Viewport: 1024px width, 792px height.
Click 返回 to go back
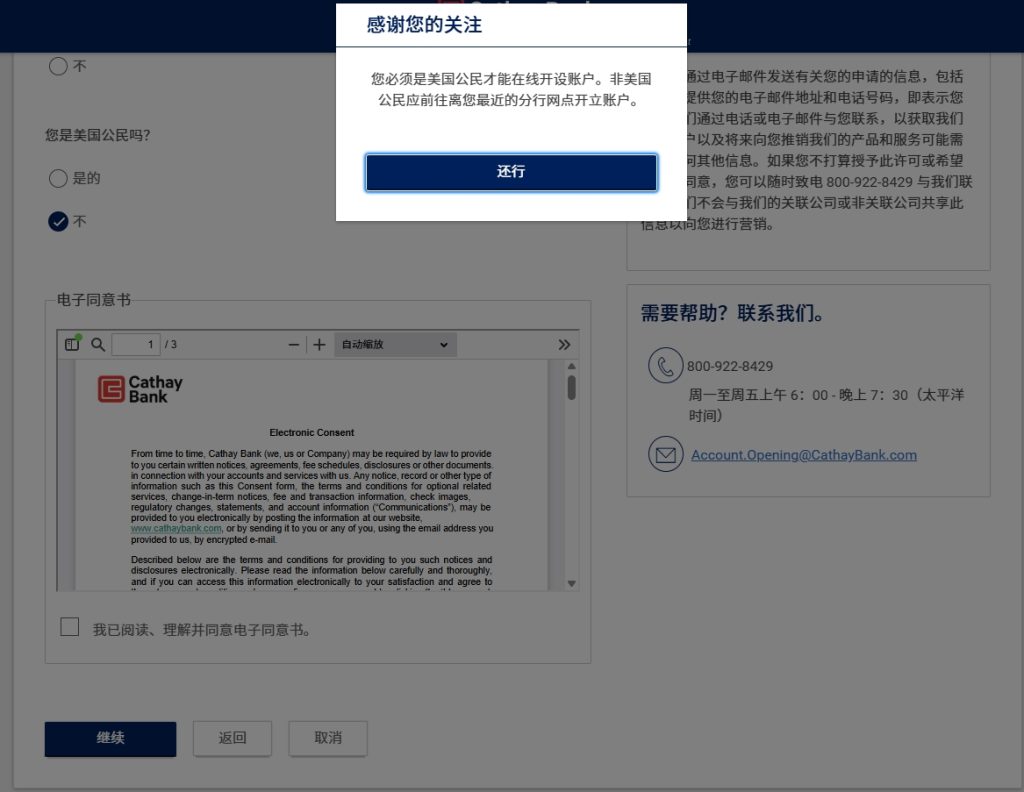tap(232, 738)
